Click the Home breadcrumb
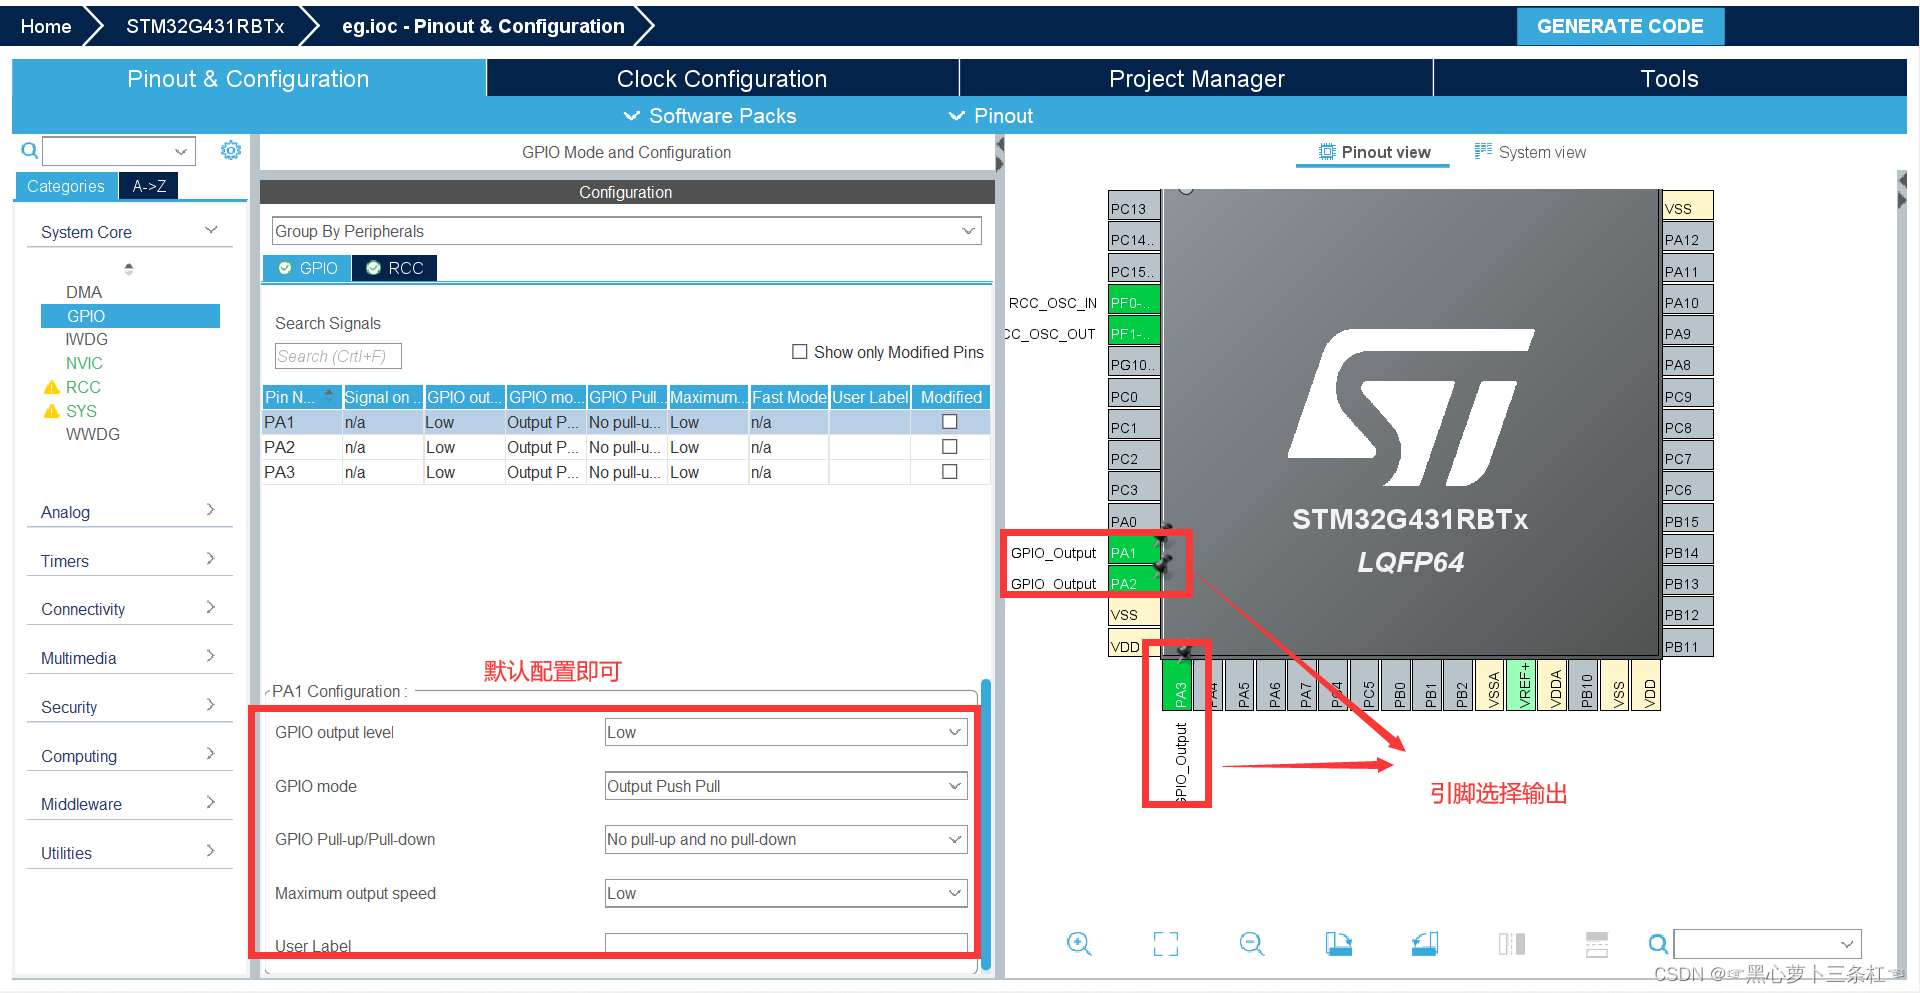Viewport: 1920px width, 993px height. coord(46,26)
